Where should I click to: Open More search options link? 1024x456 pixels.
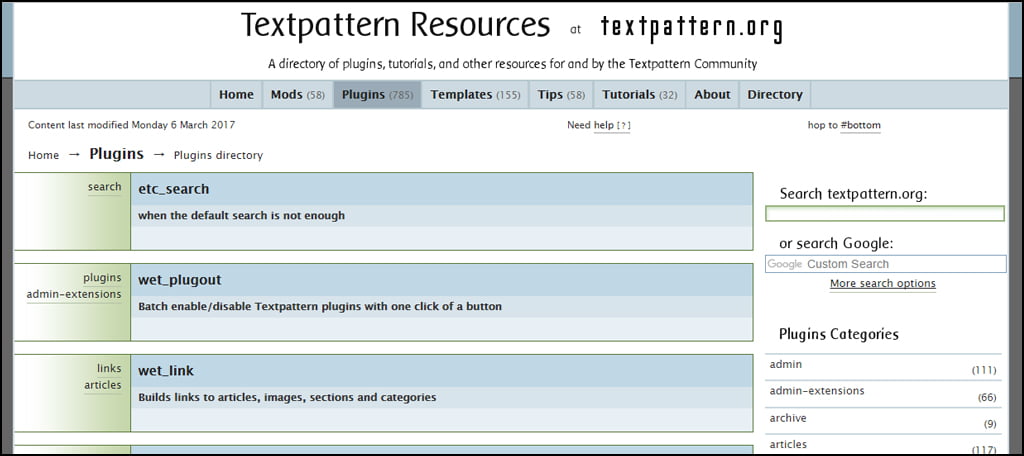[x=883, y=284]
